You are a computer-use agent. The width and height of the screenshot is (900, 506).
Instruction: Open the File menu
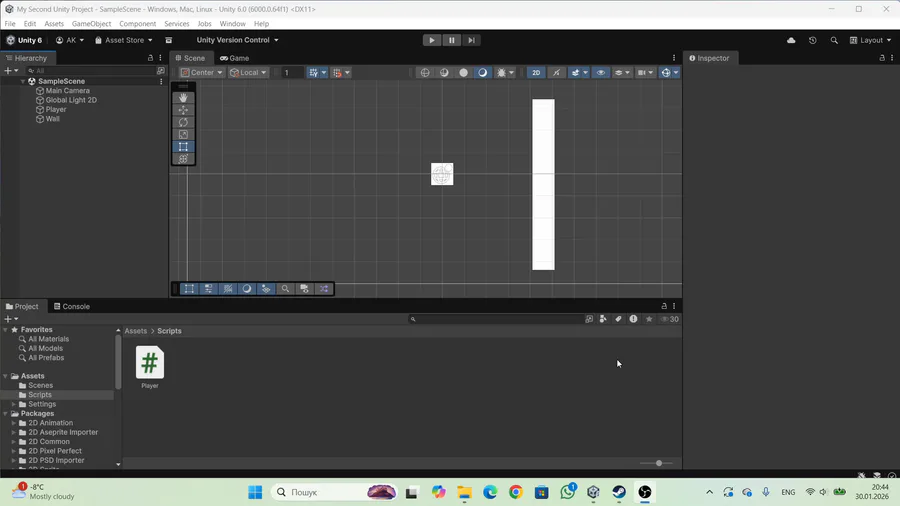point(10,24)
